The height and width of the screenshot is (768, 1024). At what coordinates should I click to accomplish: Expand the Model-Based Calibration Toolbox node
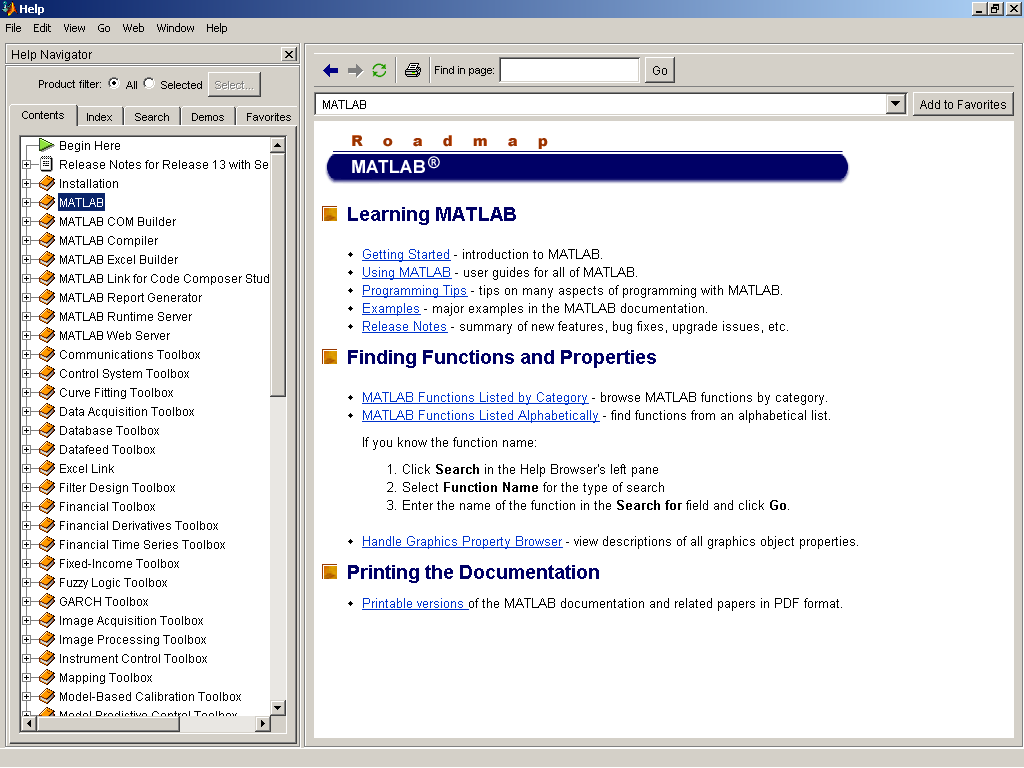pyautogui.click(x=27, y=696)
